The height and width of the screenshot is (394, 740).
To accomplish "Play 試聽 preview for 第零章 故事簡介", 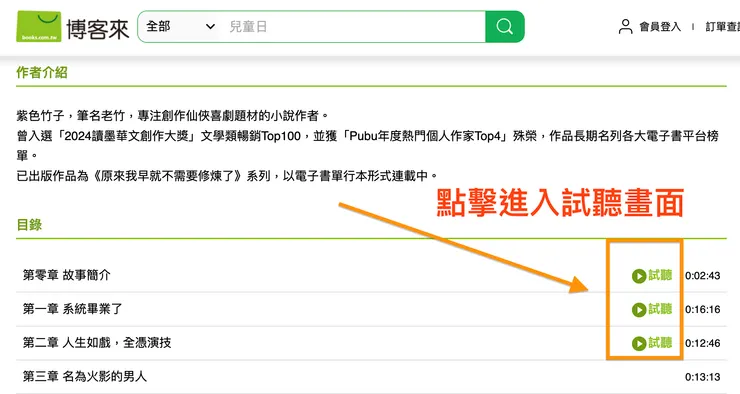I will tap(652, 275).
